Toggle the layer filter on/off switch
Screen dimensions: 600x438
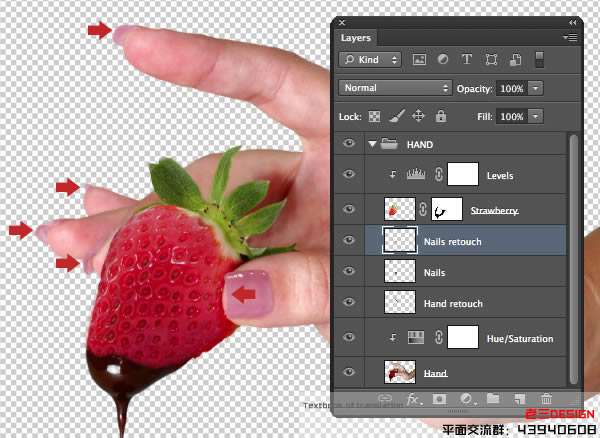(x=541, y=60)
